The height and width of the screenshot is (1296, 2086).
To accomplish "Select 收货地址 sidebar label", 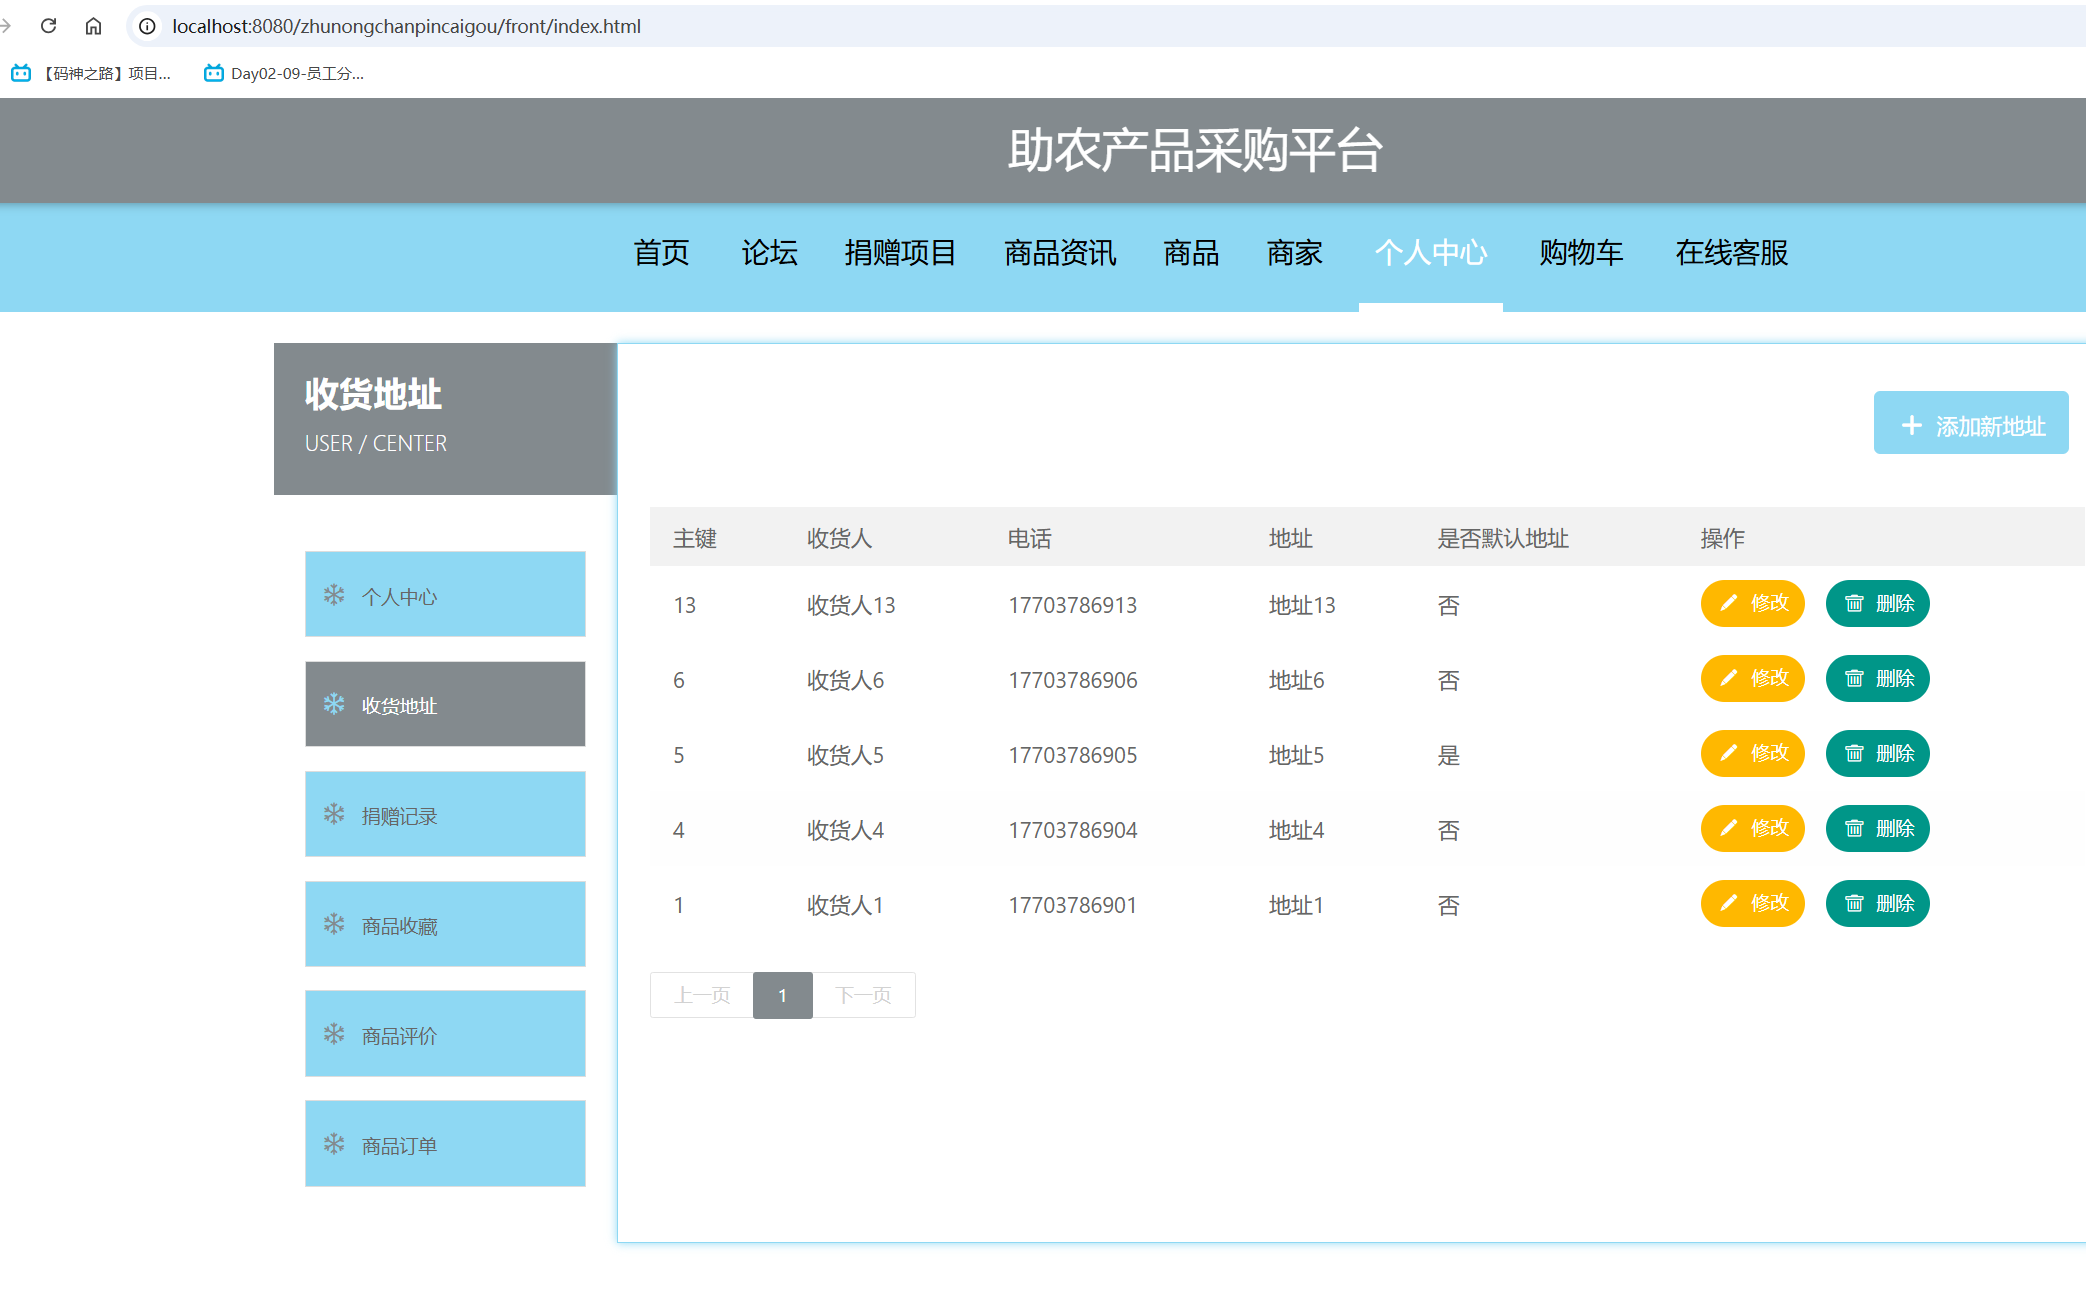I will (x=399, y=706).
